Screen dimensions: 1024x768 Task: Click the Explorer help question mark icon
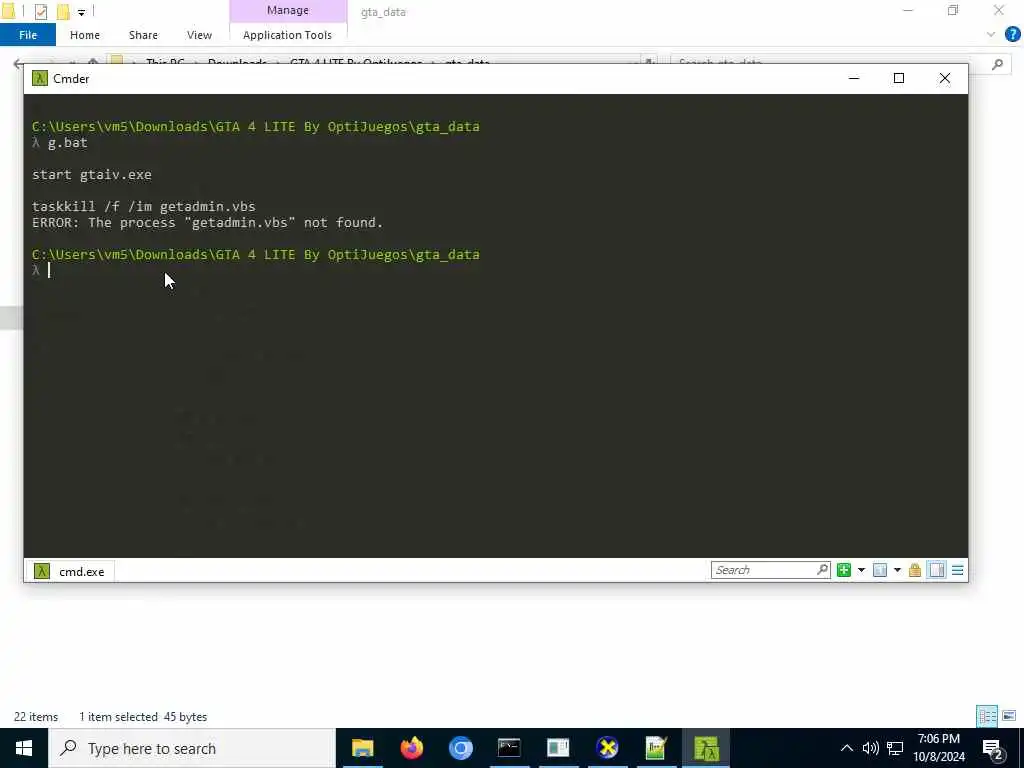pyautogui.click(x=1012, y=35)
